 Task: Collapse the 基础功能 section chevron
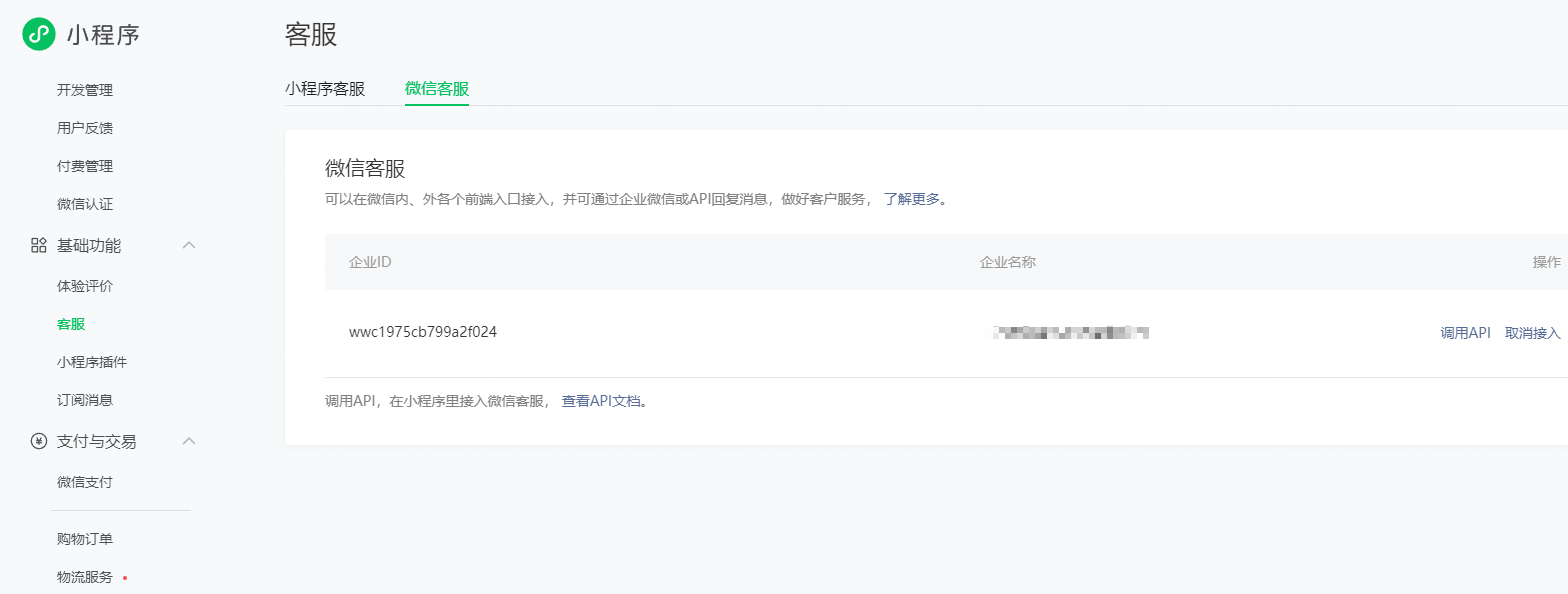coord(189,245)
